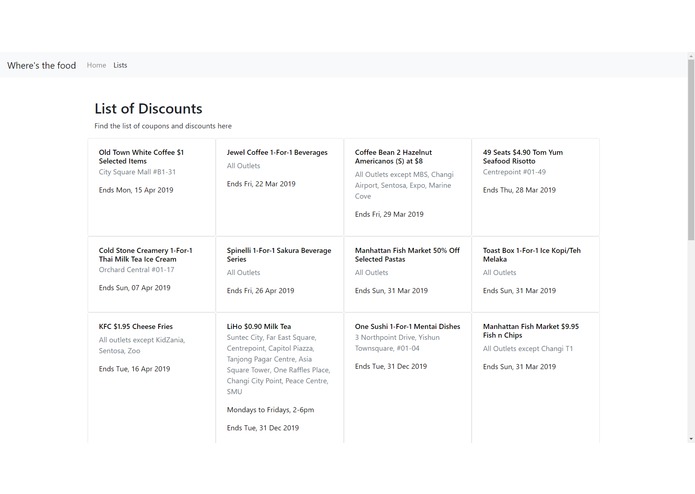
Task: Open Coffee Bean 2 Hazelnut Americanos title
Action: (x=393, y=157)
